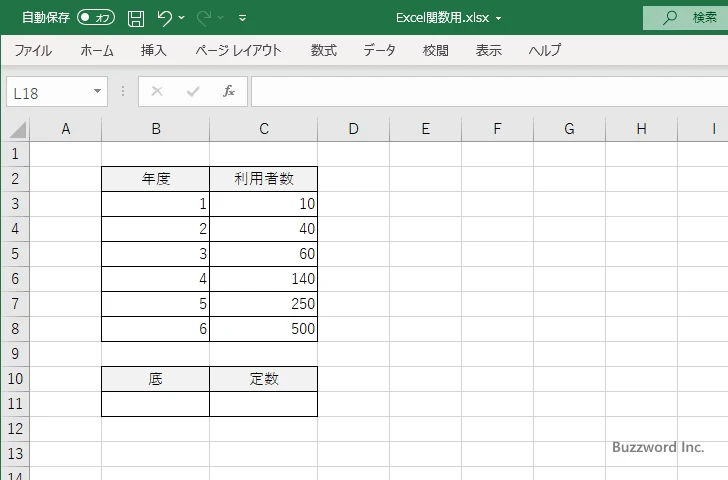
Task: Switch to the 数式 tab
Action: click(324, 50)
